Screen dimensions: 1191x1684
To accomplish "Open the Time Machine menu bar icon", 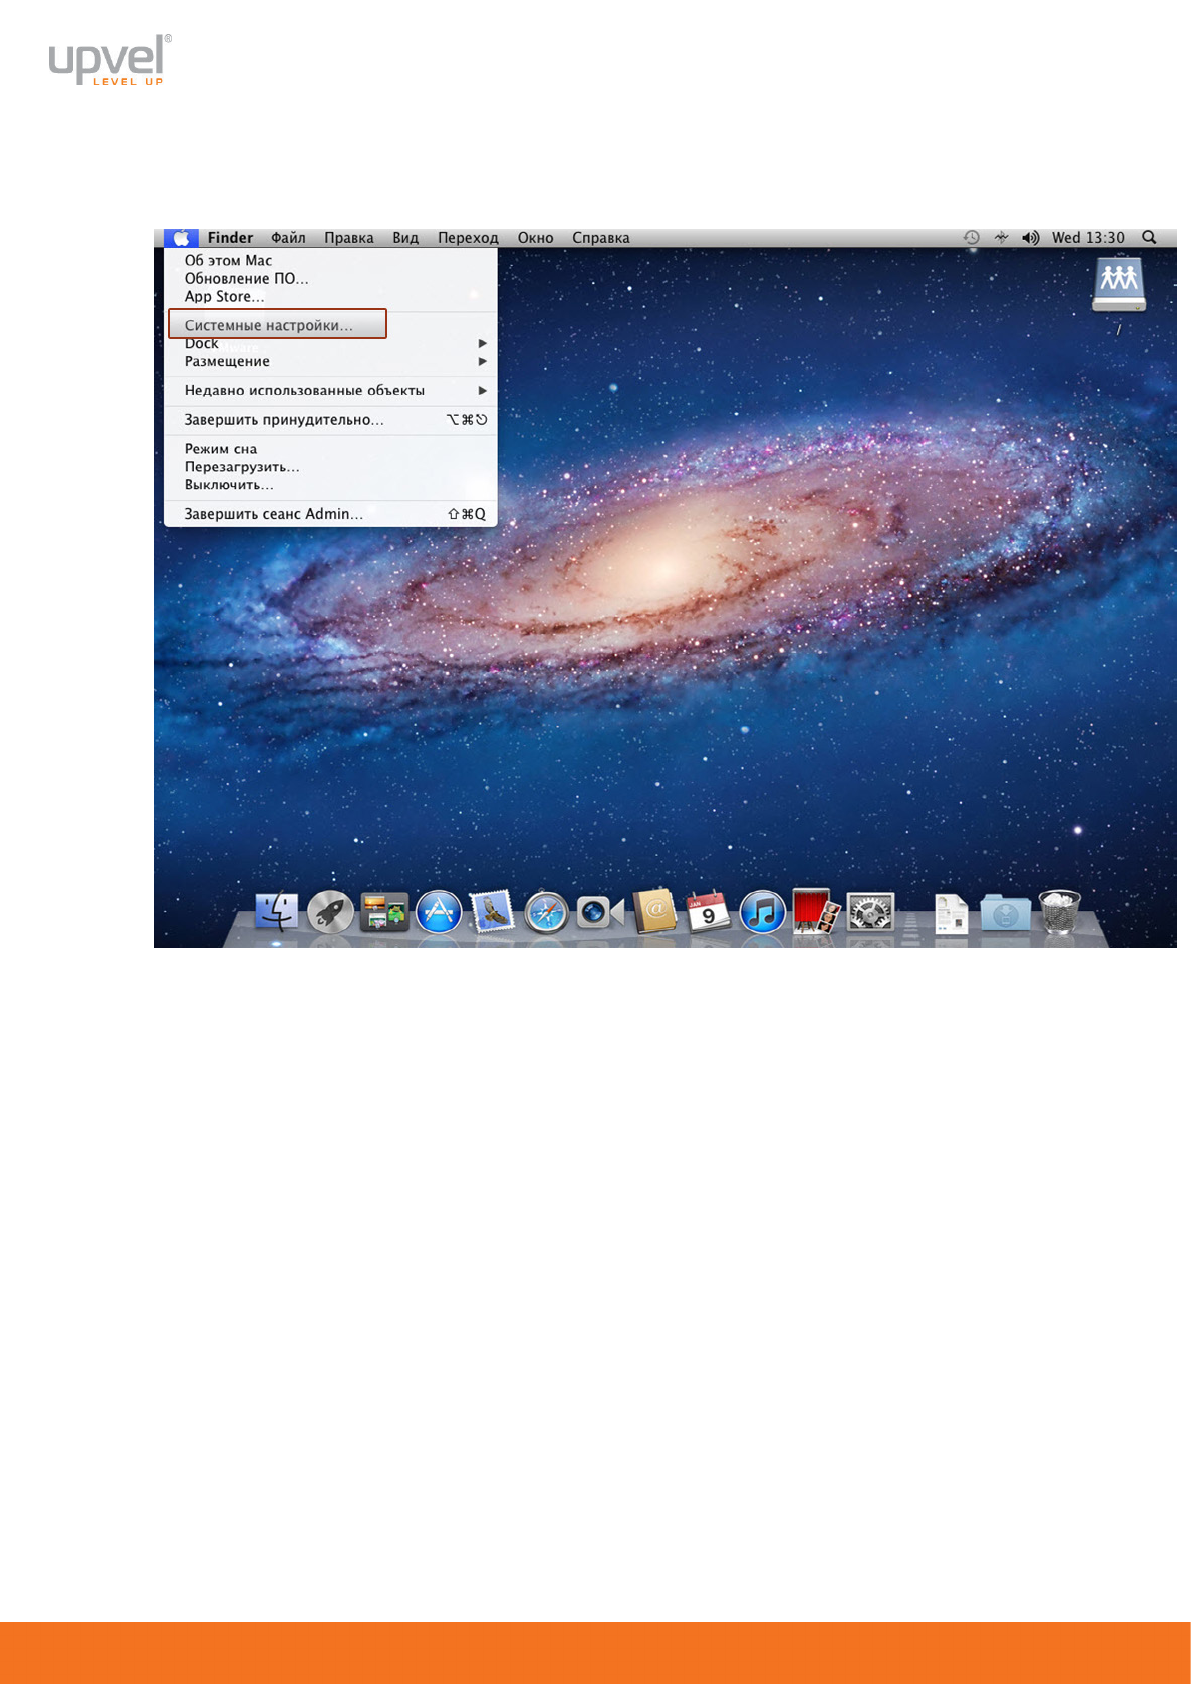I will pos(971,238).
